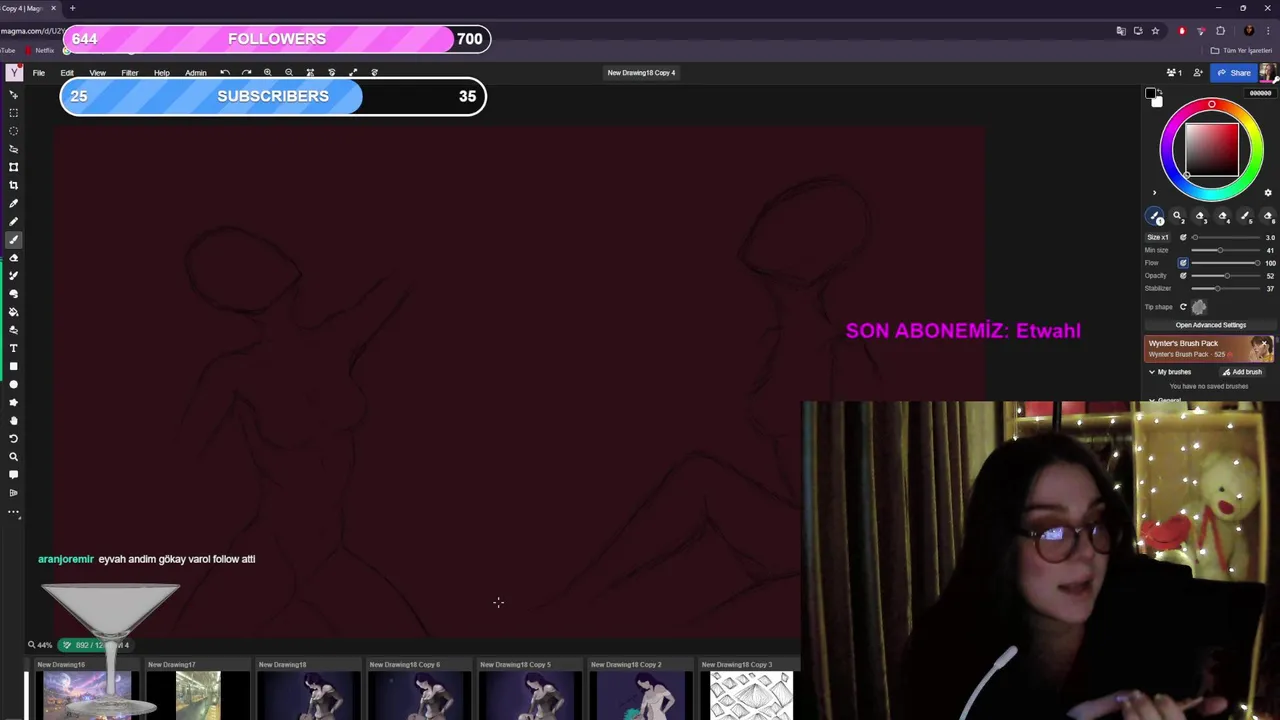Select the Rectangle selection tool

tap(14, 113)
